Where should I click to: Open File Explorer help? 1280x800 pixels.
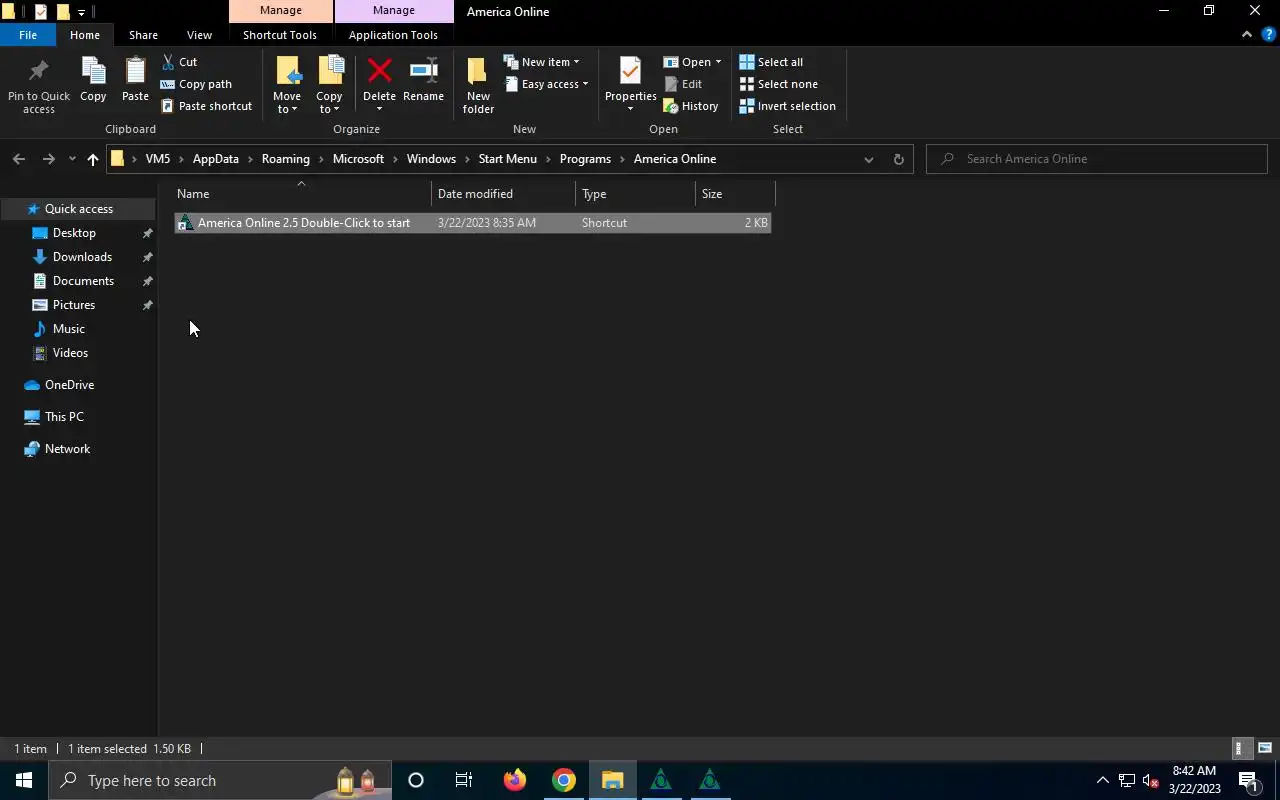(x=1269, y=34)
